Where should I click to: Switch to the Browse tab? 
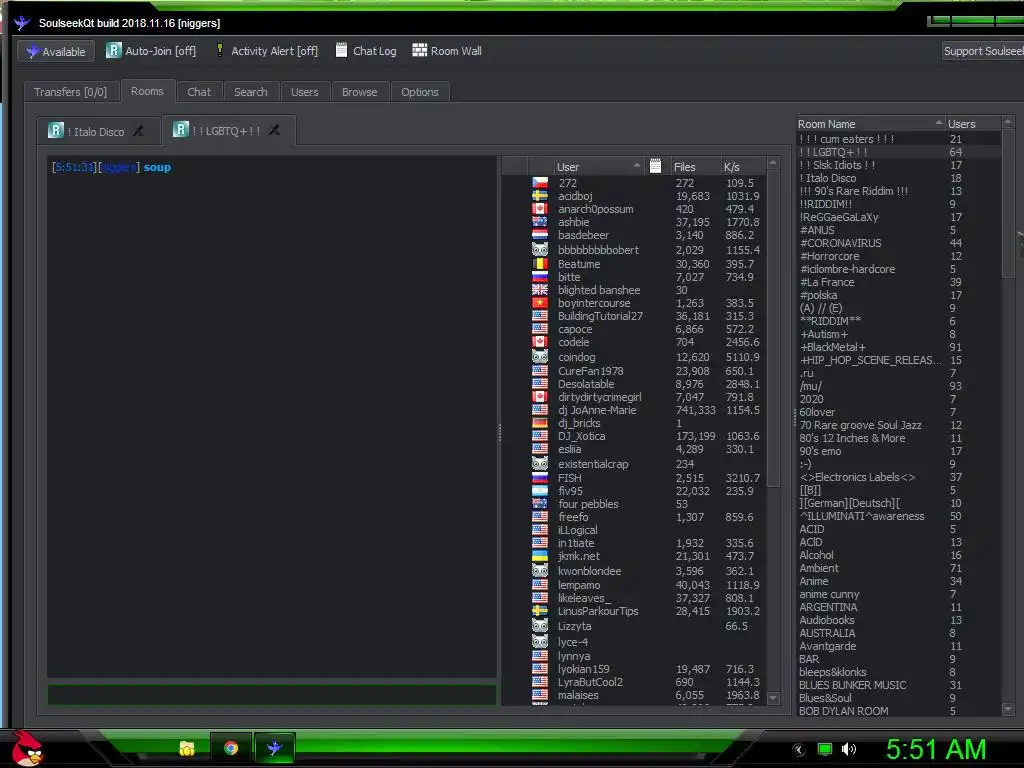360,92
